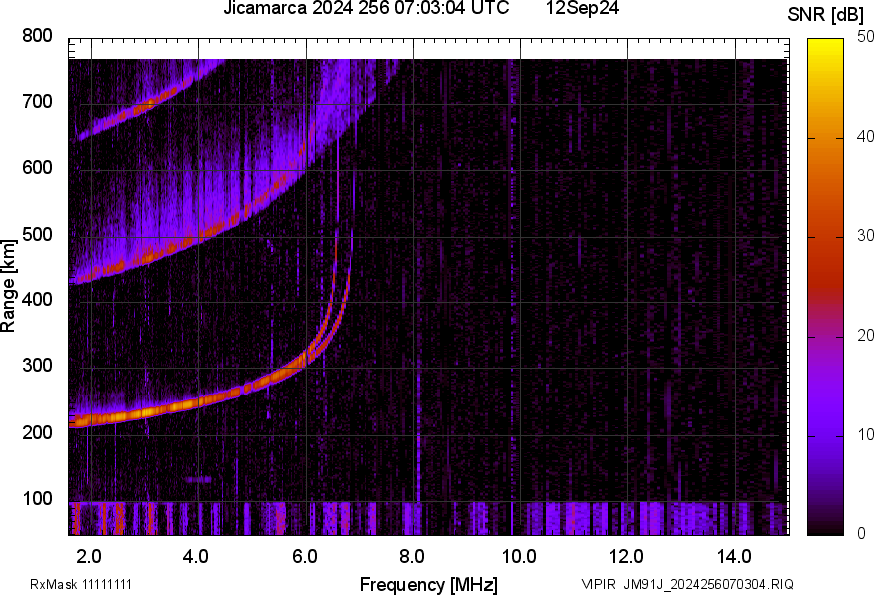Click the colorbar tick value 30
This screenshot has height=595, width=874.
tap(865, 235)
